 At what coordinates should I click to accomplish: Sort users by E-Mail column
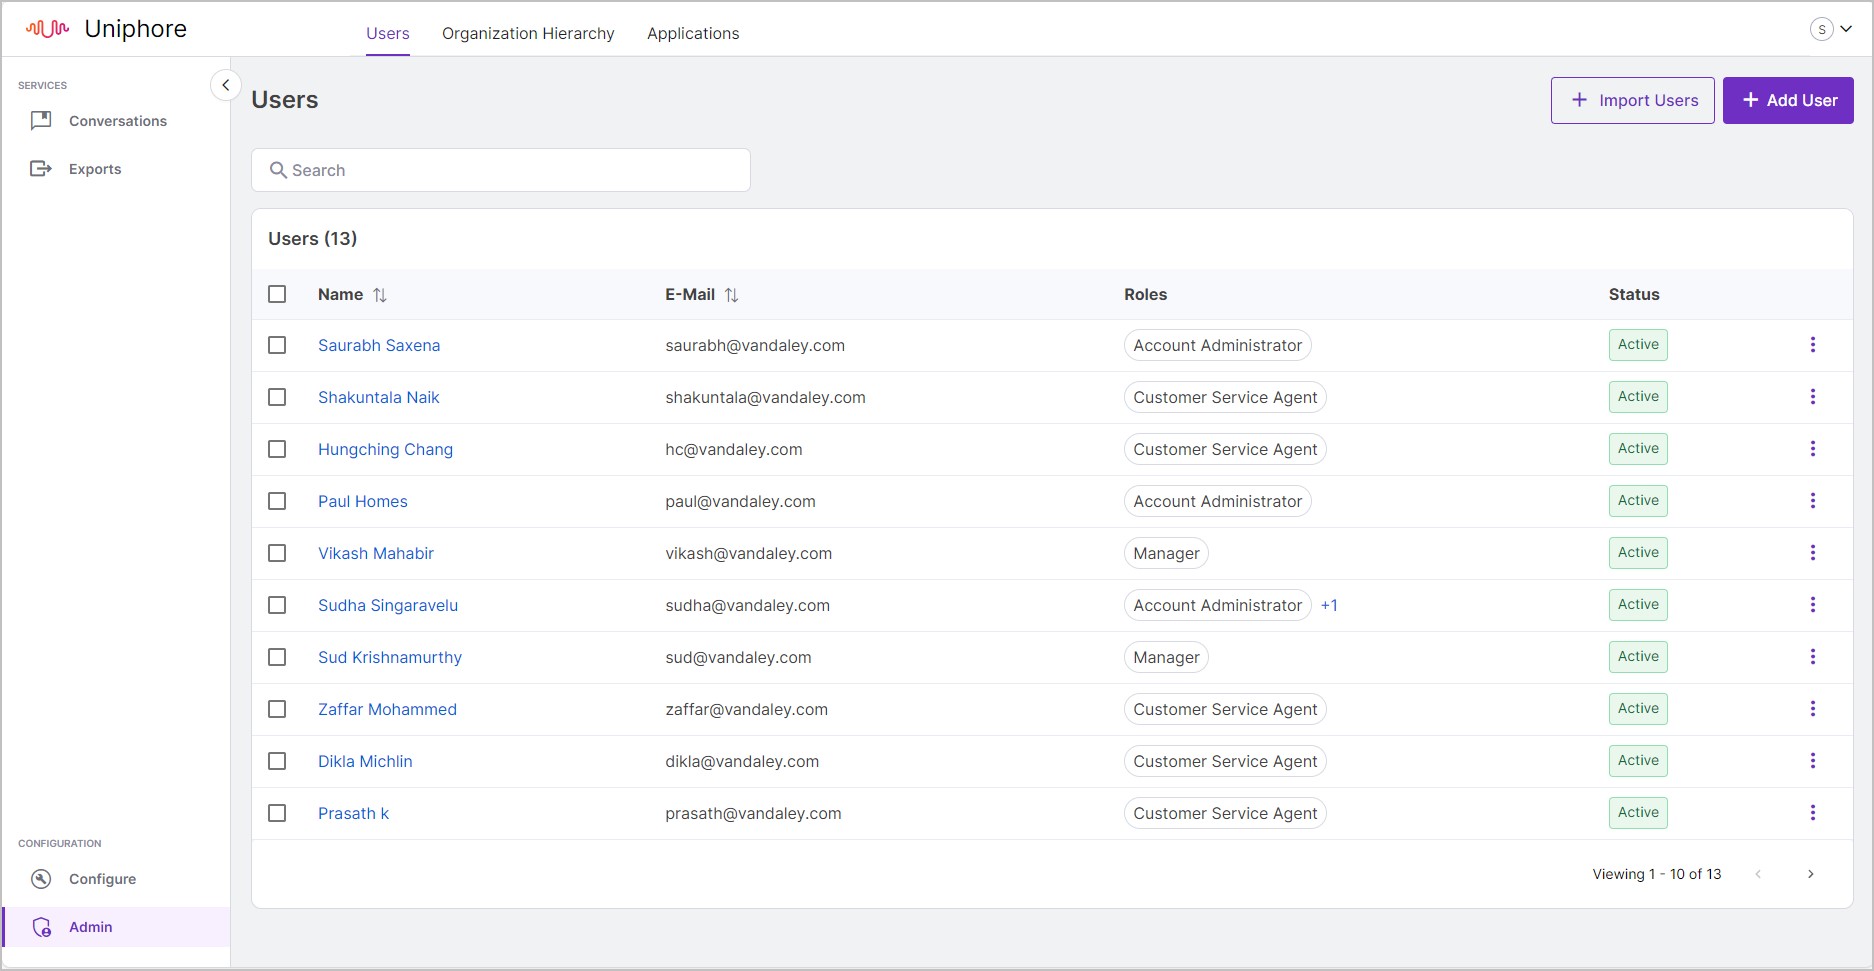coord(731,295)
